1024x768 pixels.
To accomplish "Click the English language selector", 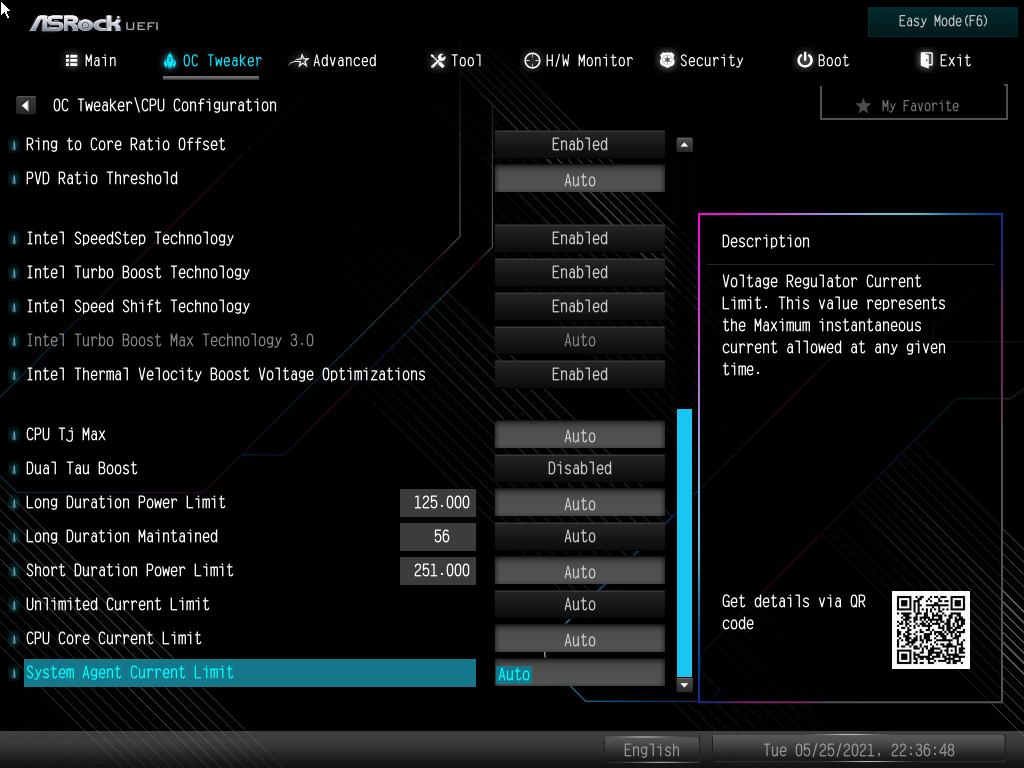I will point(652,749).
